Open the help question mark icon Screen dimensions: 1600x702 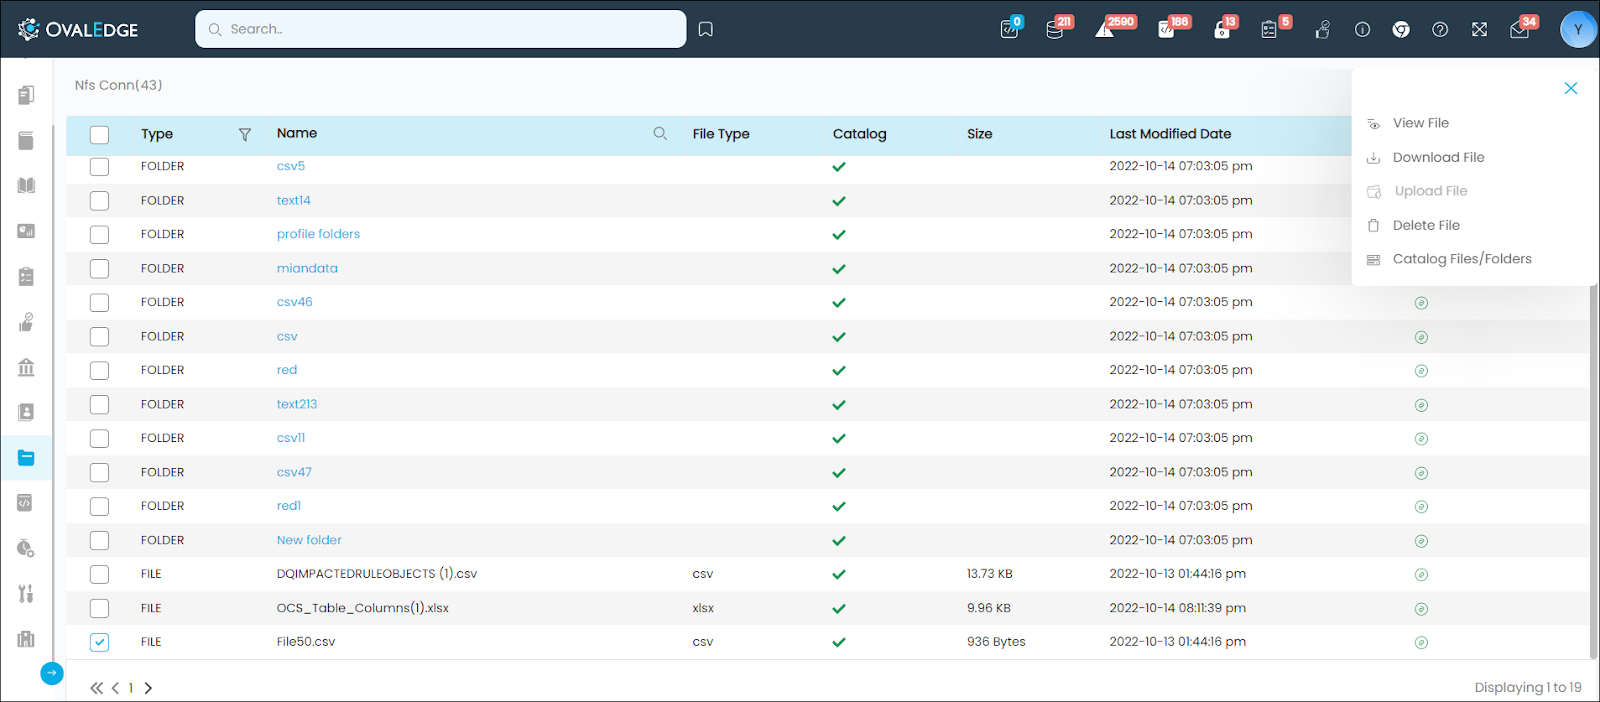(1440, 30)
